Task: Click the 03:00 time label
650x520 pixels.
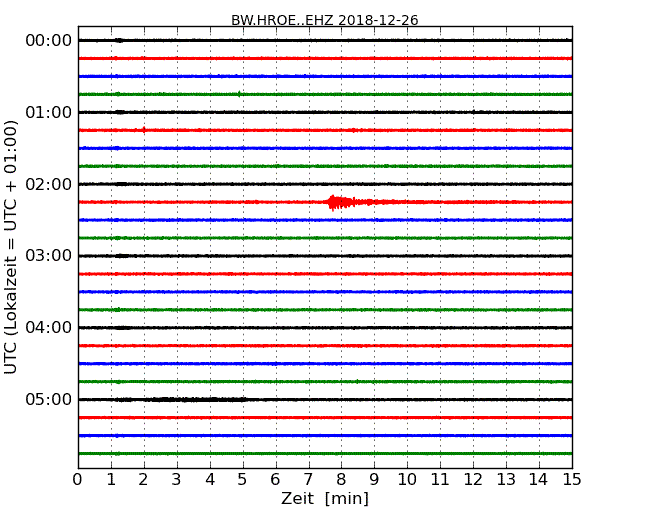Action: click(49, 255)
